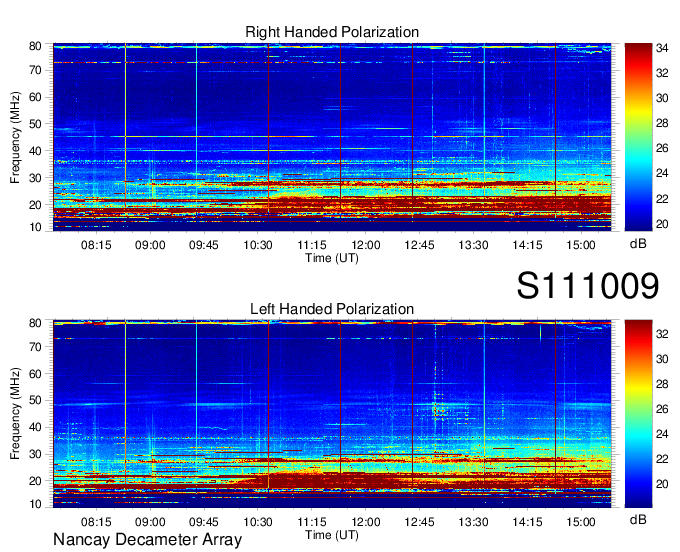Click the 'Nancay Decameter Array' caption
Screen dimensions: 680x552
(147, 540)
